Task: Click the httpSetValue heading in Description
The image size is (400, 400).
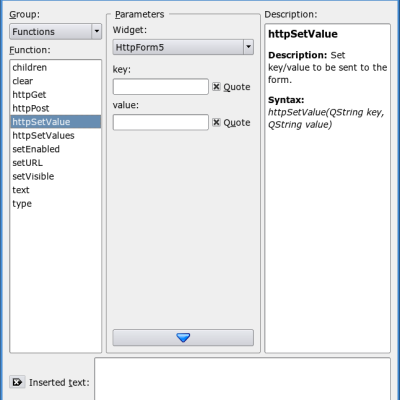Action: pos(303,34)
